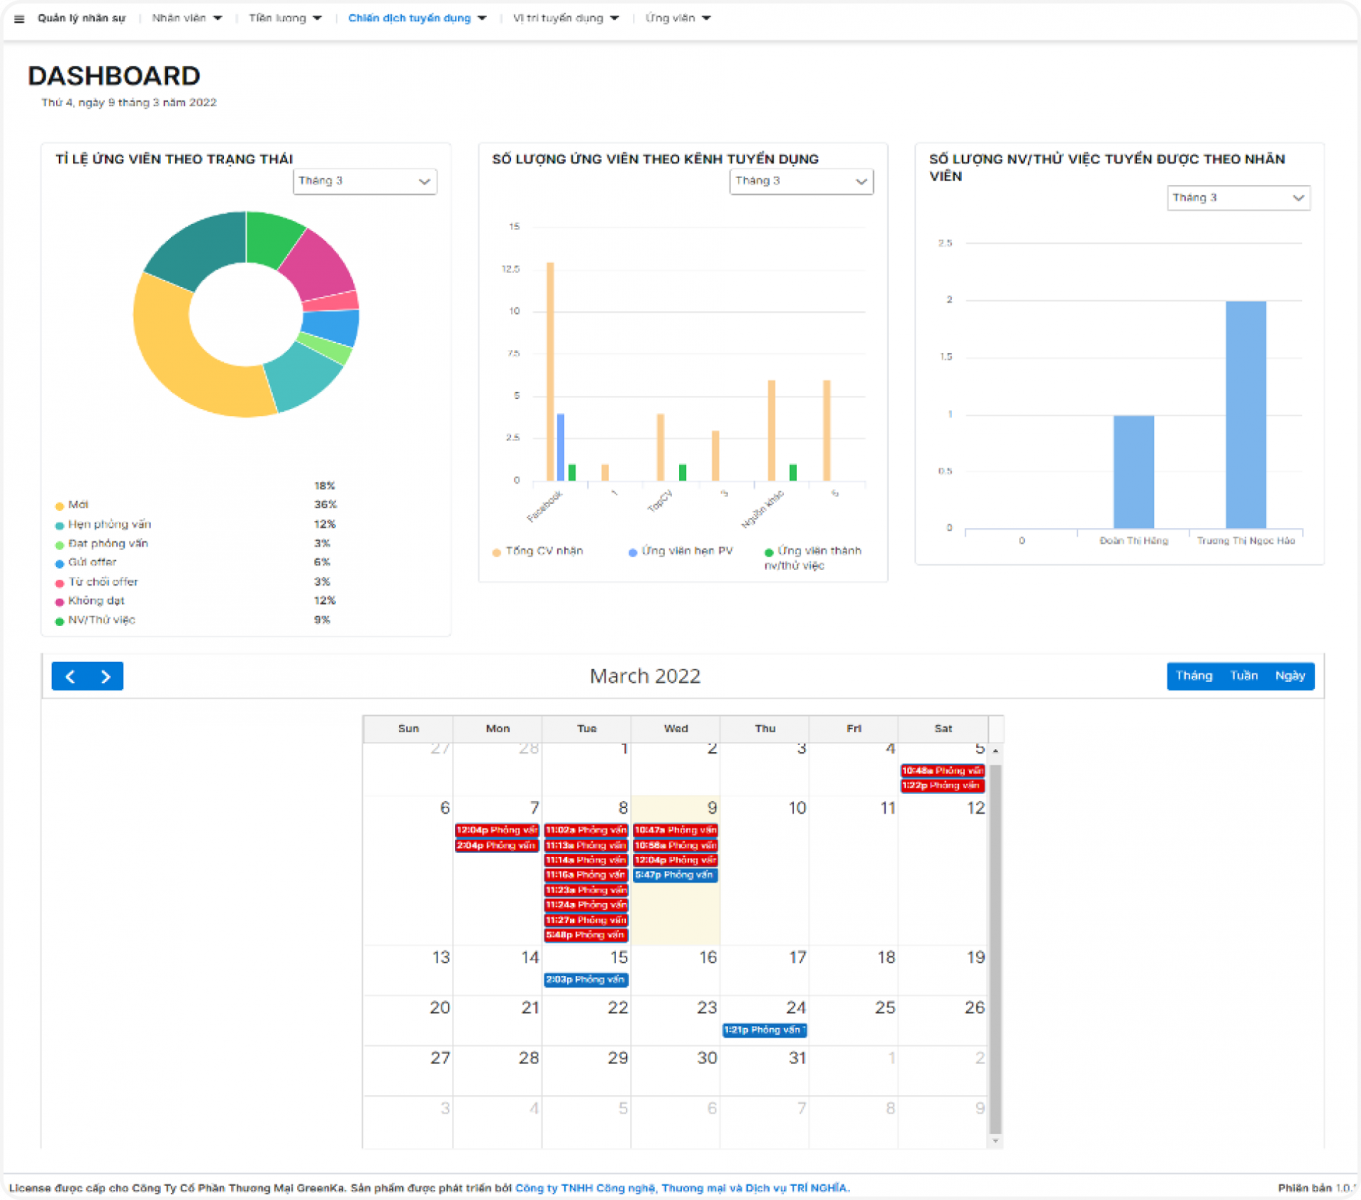This screenshot has width=1361, height=1200.
Task: Open the hamburger menu icon
Action: pos(19,19)
